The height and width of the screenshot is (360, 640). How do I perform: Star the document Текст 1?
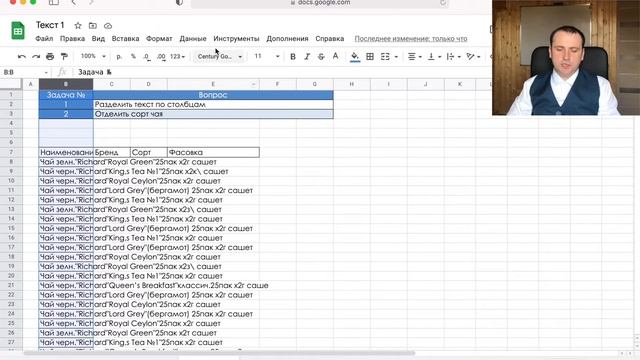78,26
